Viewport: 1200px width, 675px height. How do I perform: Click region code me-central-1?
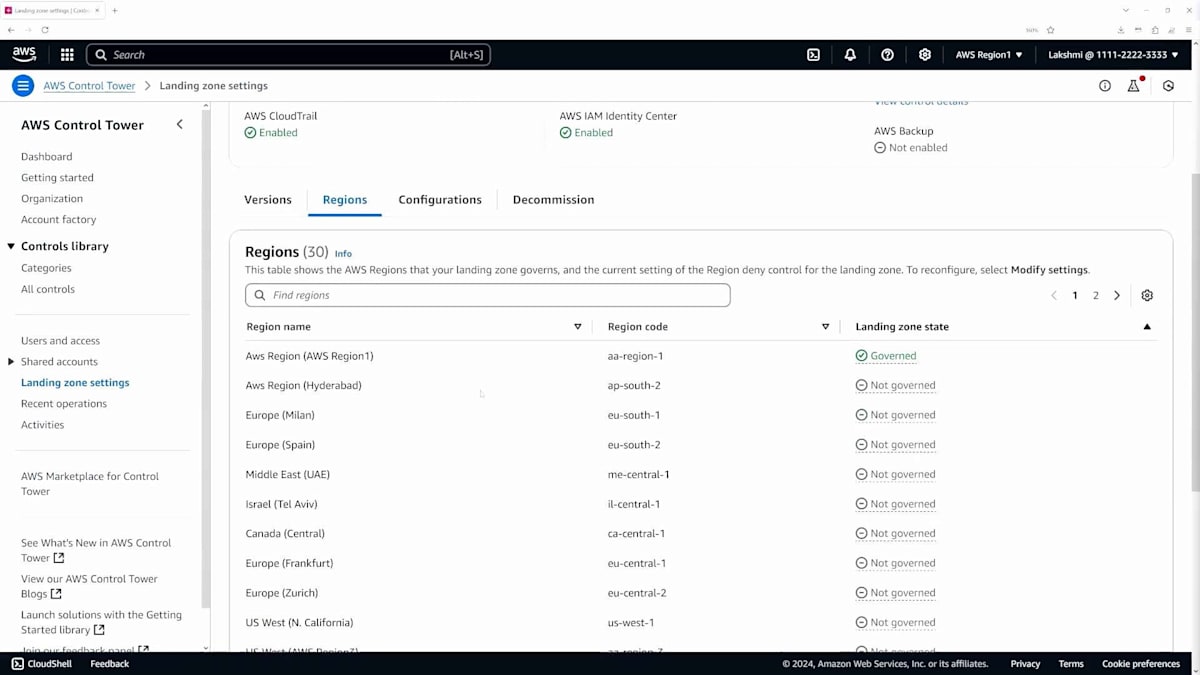tap(639, 475)
